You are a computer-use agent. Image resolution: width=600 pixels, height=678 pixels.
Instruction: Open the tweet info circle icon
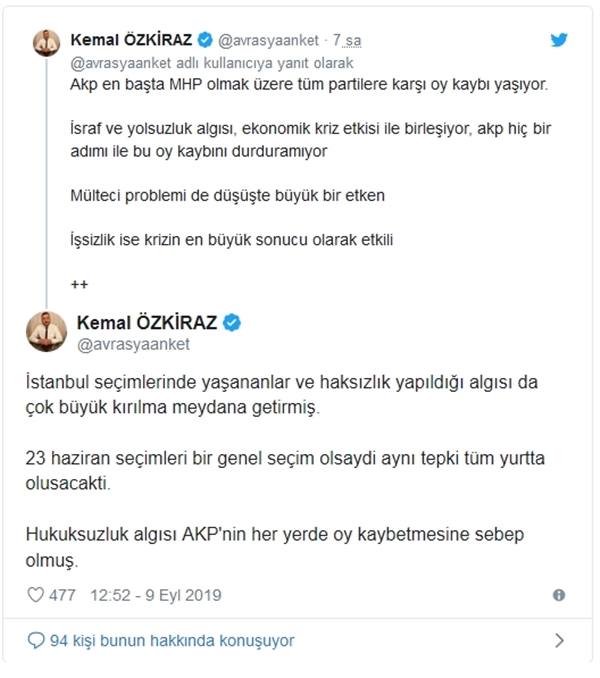click(x=559, y=595)
